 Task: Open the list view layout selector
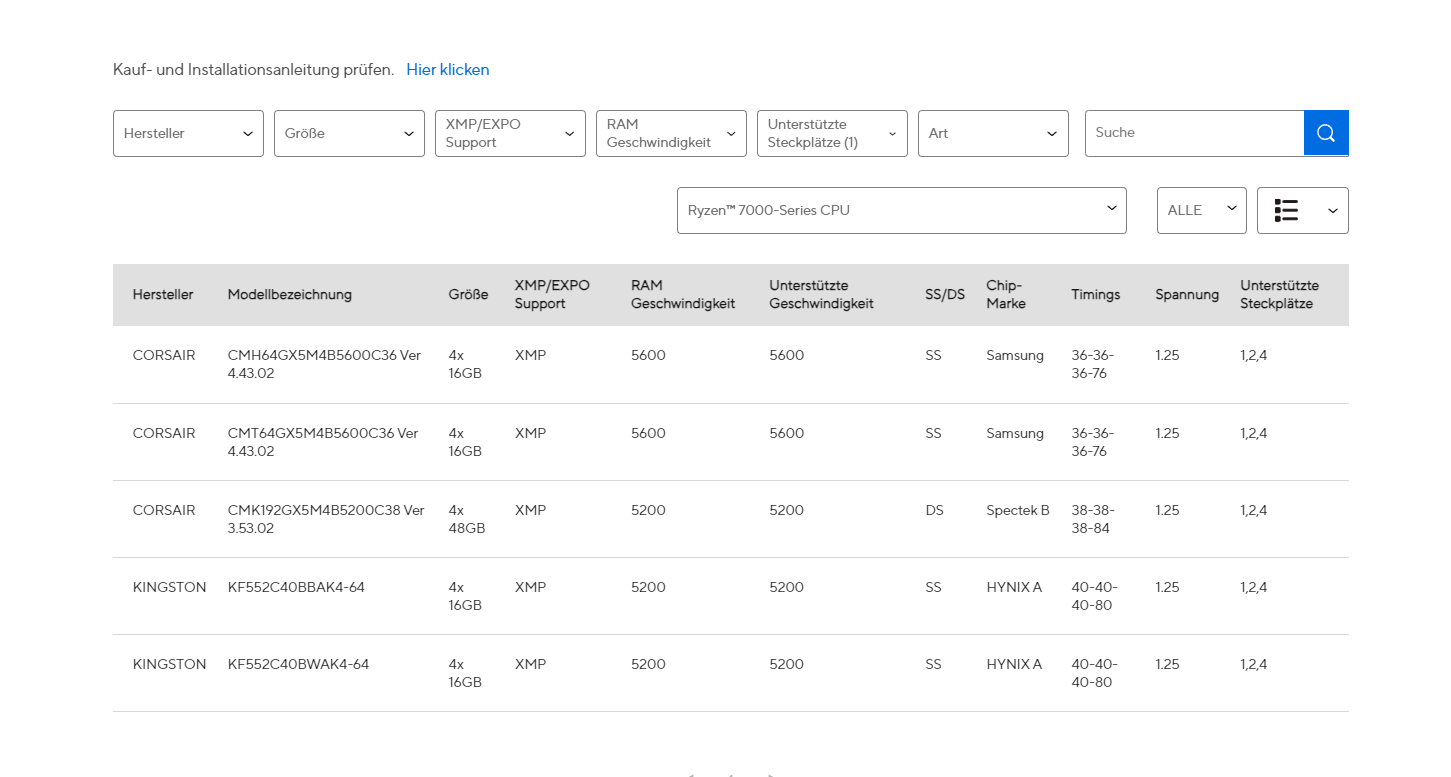point(1302,211)
